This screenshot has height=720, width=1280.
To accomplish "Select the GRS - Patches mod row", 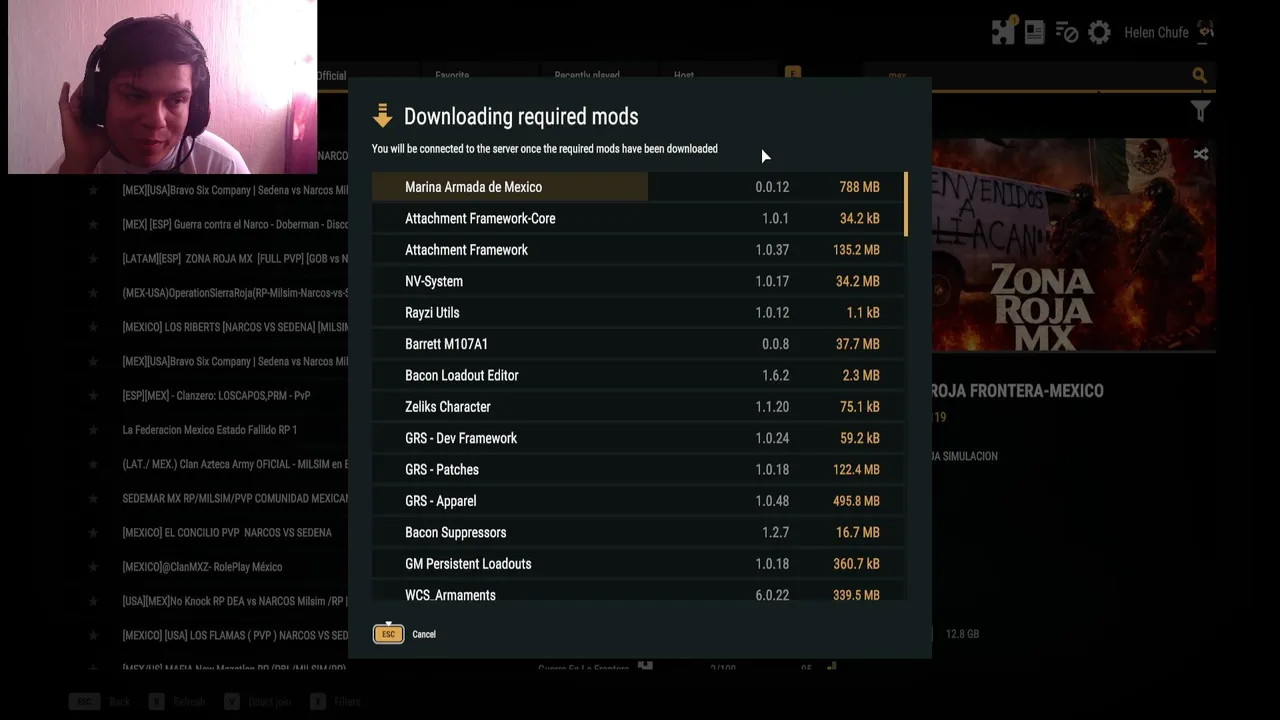I will [638, 470].
